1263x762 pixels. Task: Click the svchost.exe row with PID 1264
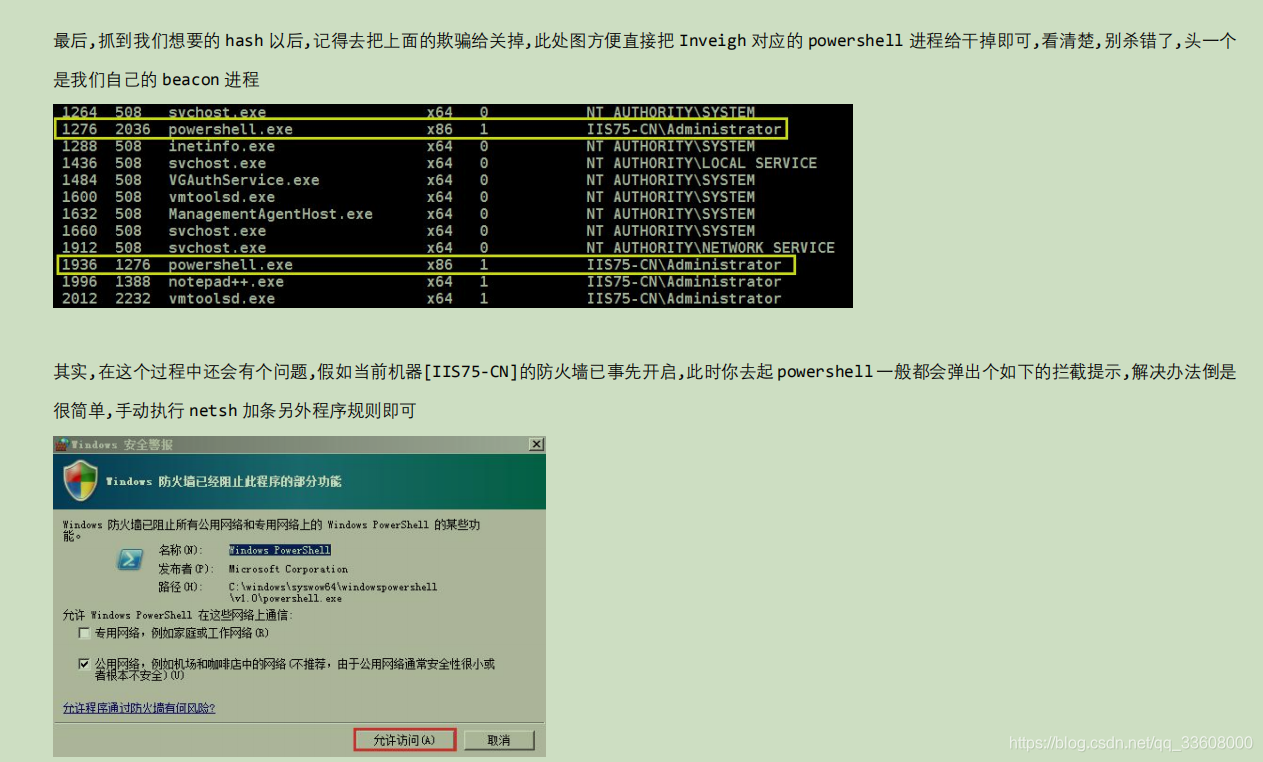453,112
